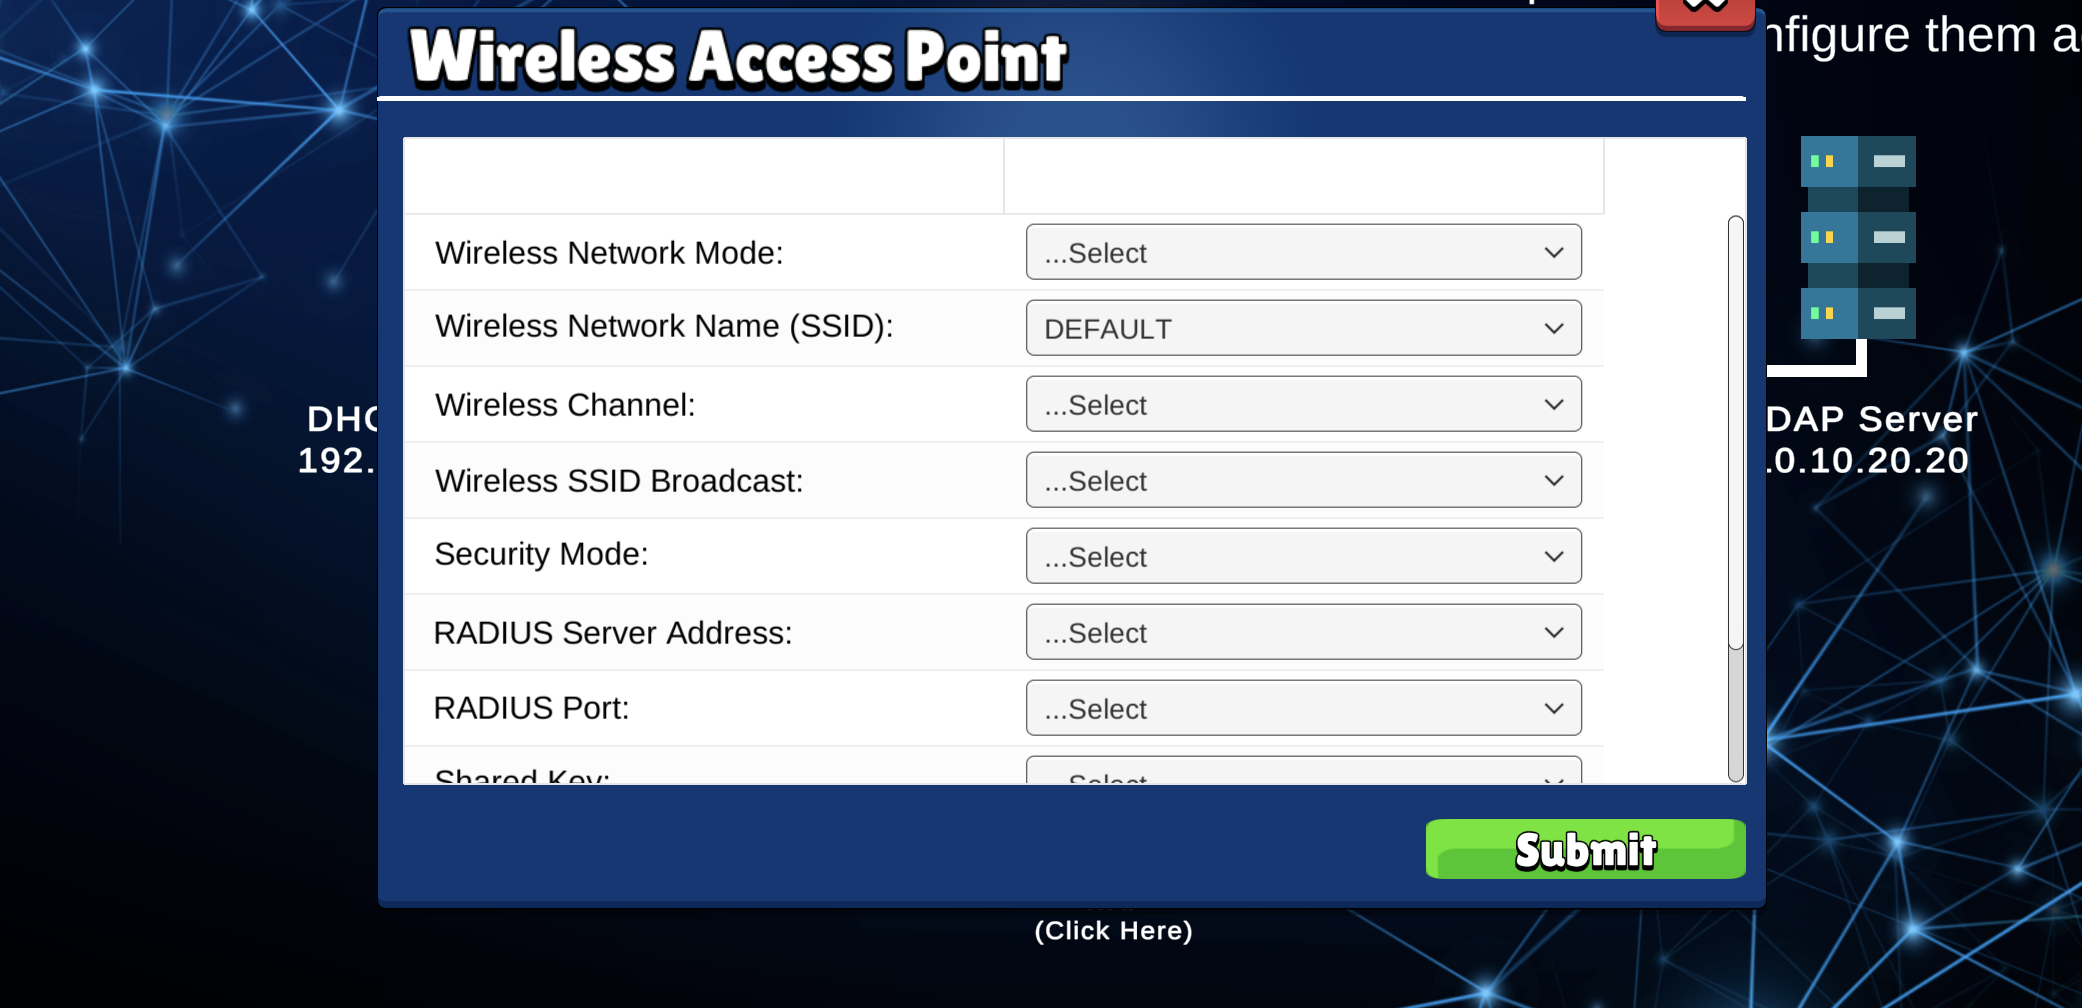Click the Wireless Access Point title

738,57
